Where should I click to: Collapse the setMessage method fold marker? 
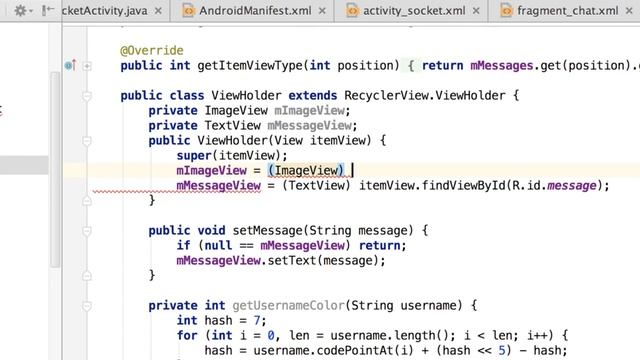[87, 231]
